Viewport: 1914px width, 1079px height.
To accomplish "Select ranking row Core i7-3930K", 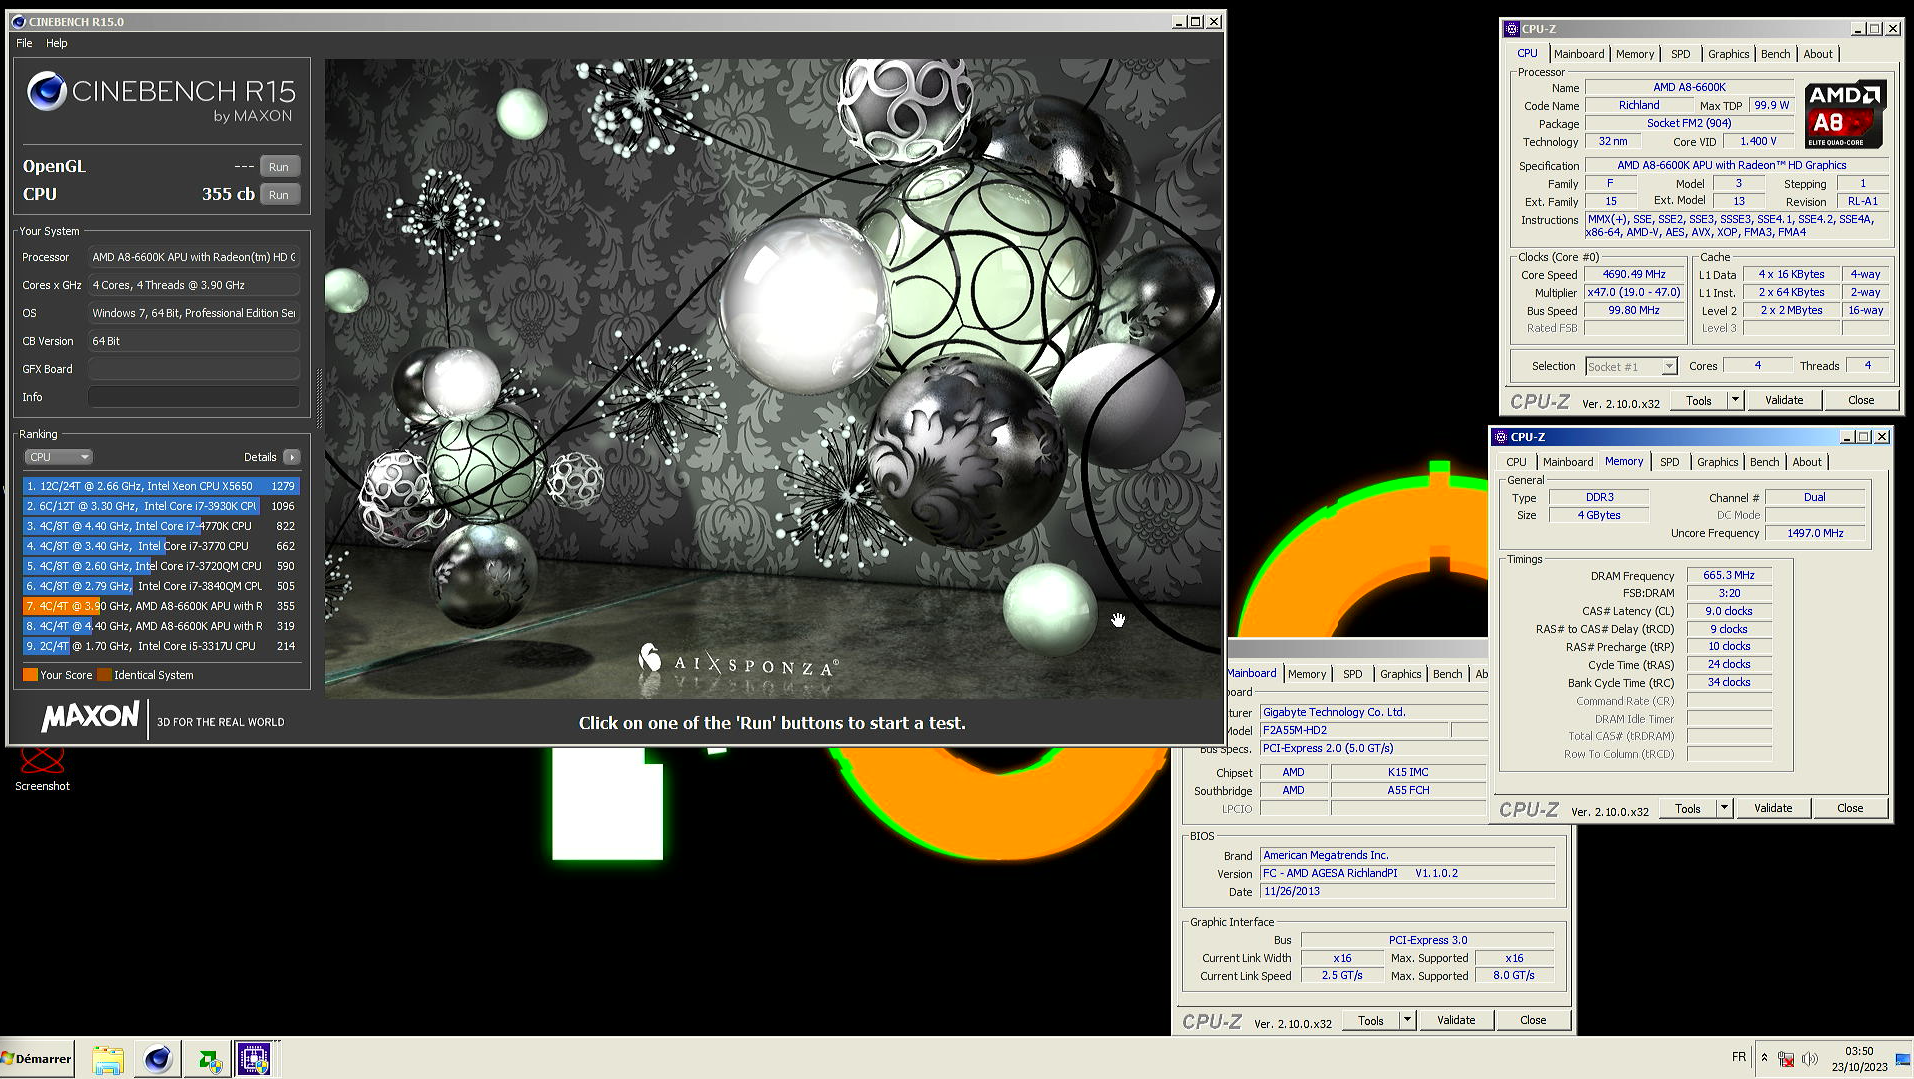I will pos(161,506).
